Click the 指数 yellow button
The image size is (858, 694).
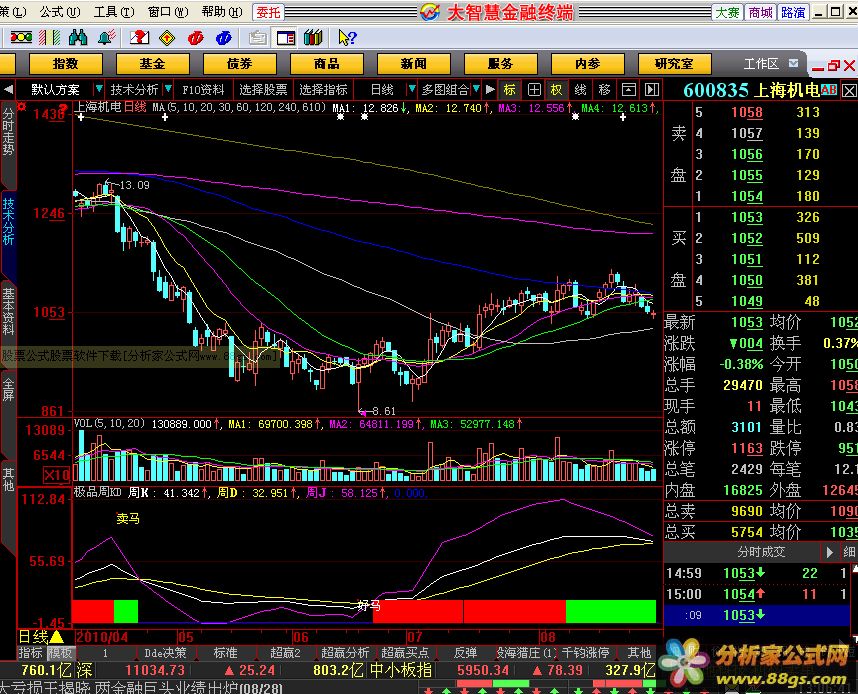pyautogui.click(x=66, y=63)
